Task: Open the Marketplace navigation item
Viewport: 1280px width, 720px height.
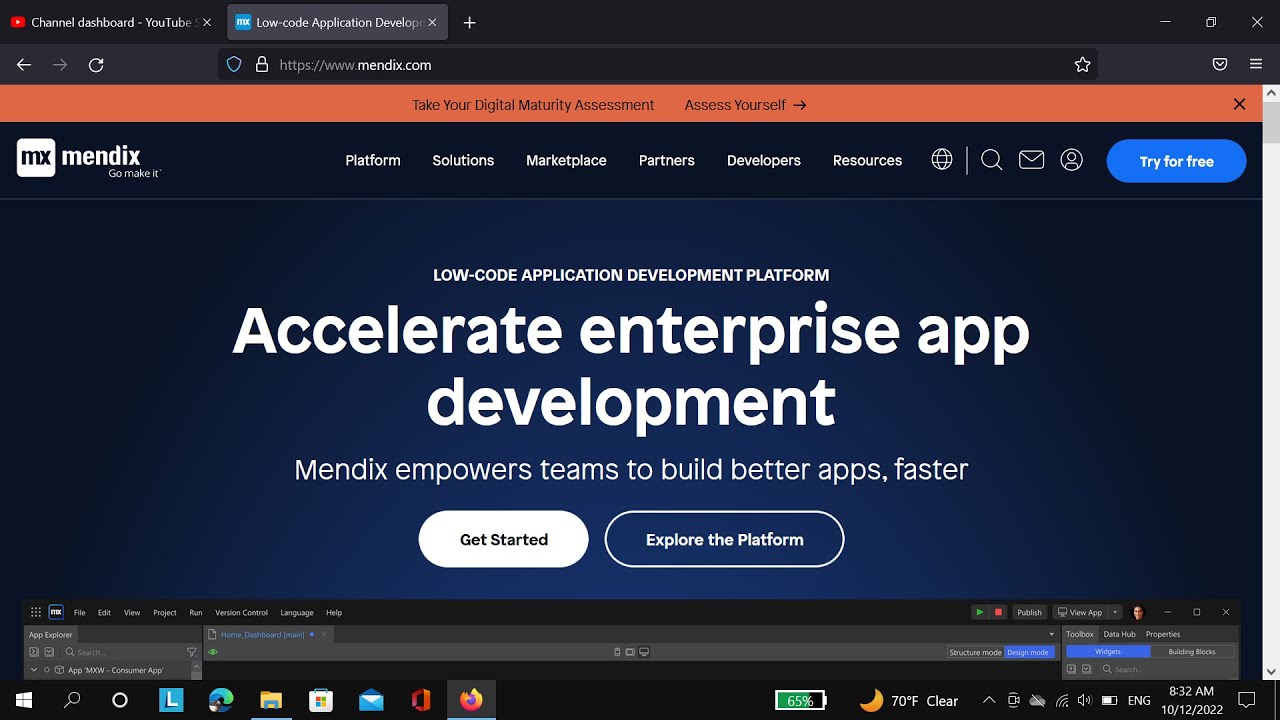Action: pyautogui.click(x=566, y=160)
